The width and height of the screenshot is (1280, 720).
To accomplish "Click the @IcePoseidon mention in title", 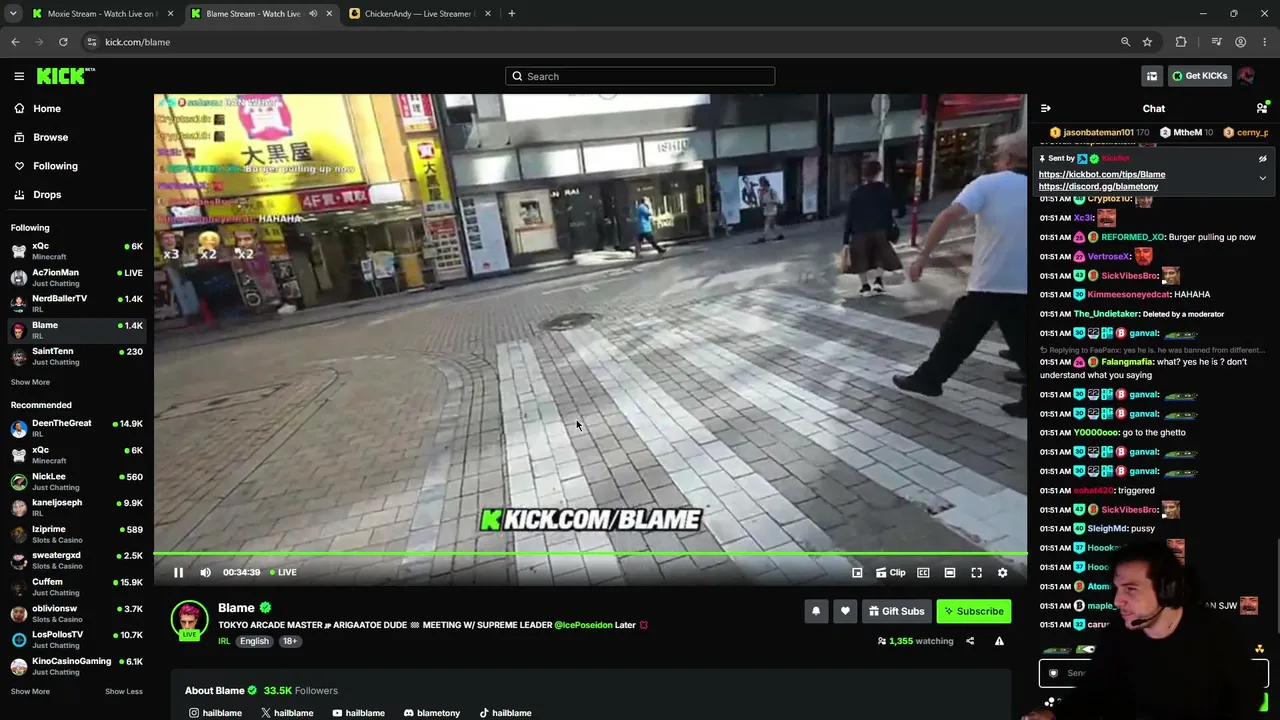I will pyautogui.click(x=583, y=625).
